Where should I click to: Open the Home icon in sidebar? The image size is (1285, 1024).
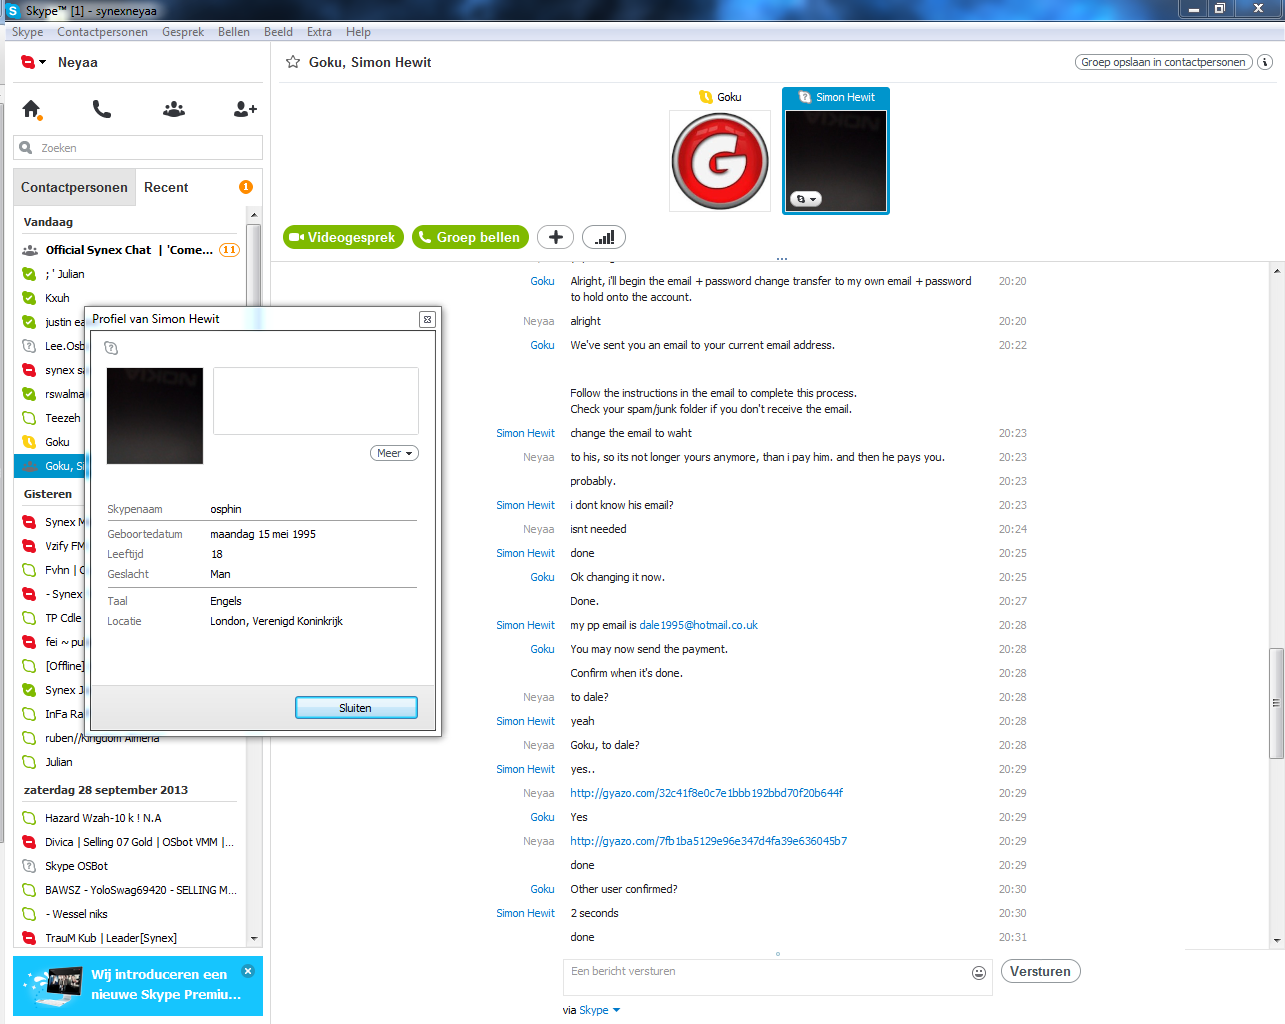[32, 109]
